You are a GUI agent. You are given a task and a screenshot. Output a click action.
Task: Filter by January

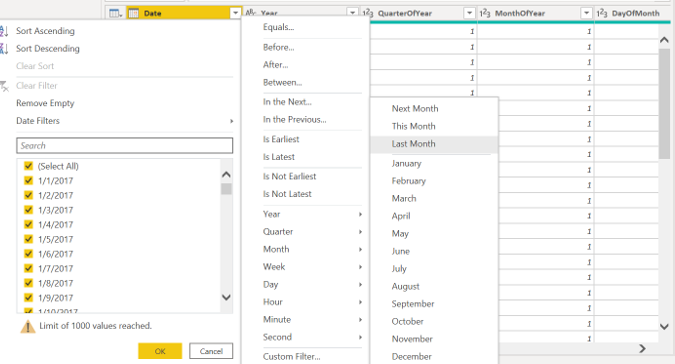(x=406, y=163)
